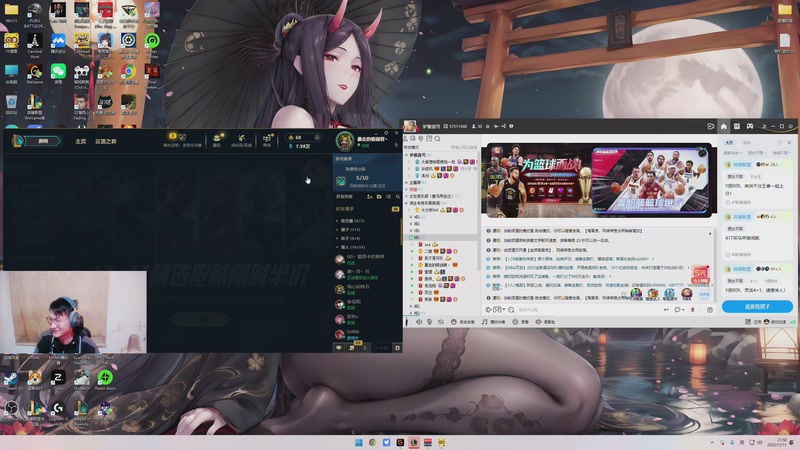This screenshot has width=800, height=450.
Task: Click the blue button at YY panel bottom
Action: pyautogui.click(x=757, y=307)
